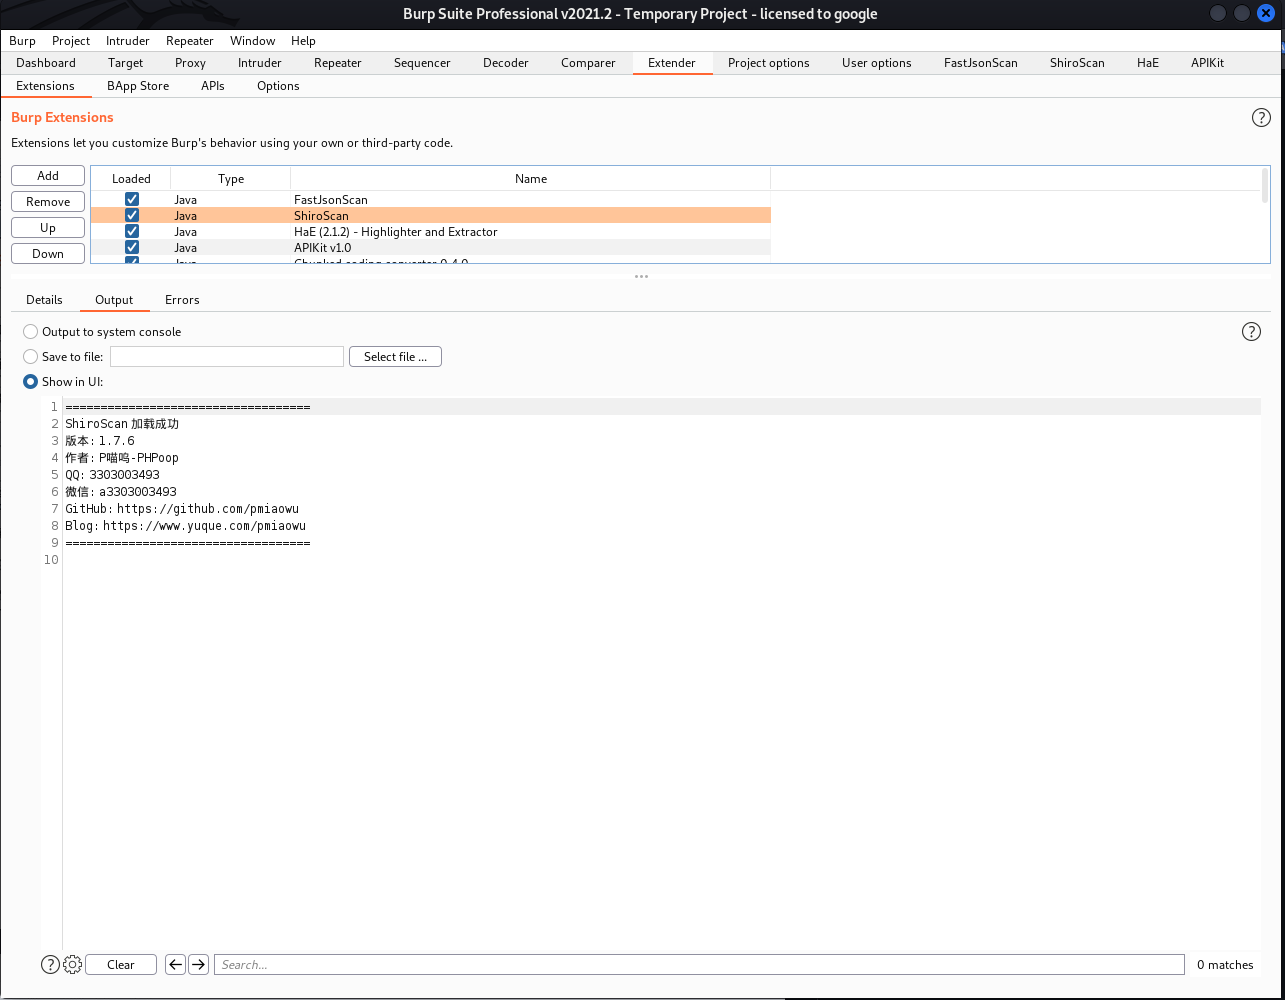
Task: Open the Intruder menu
Action: [128, 41]
